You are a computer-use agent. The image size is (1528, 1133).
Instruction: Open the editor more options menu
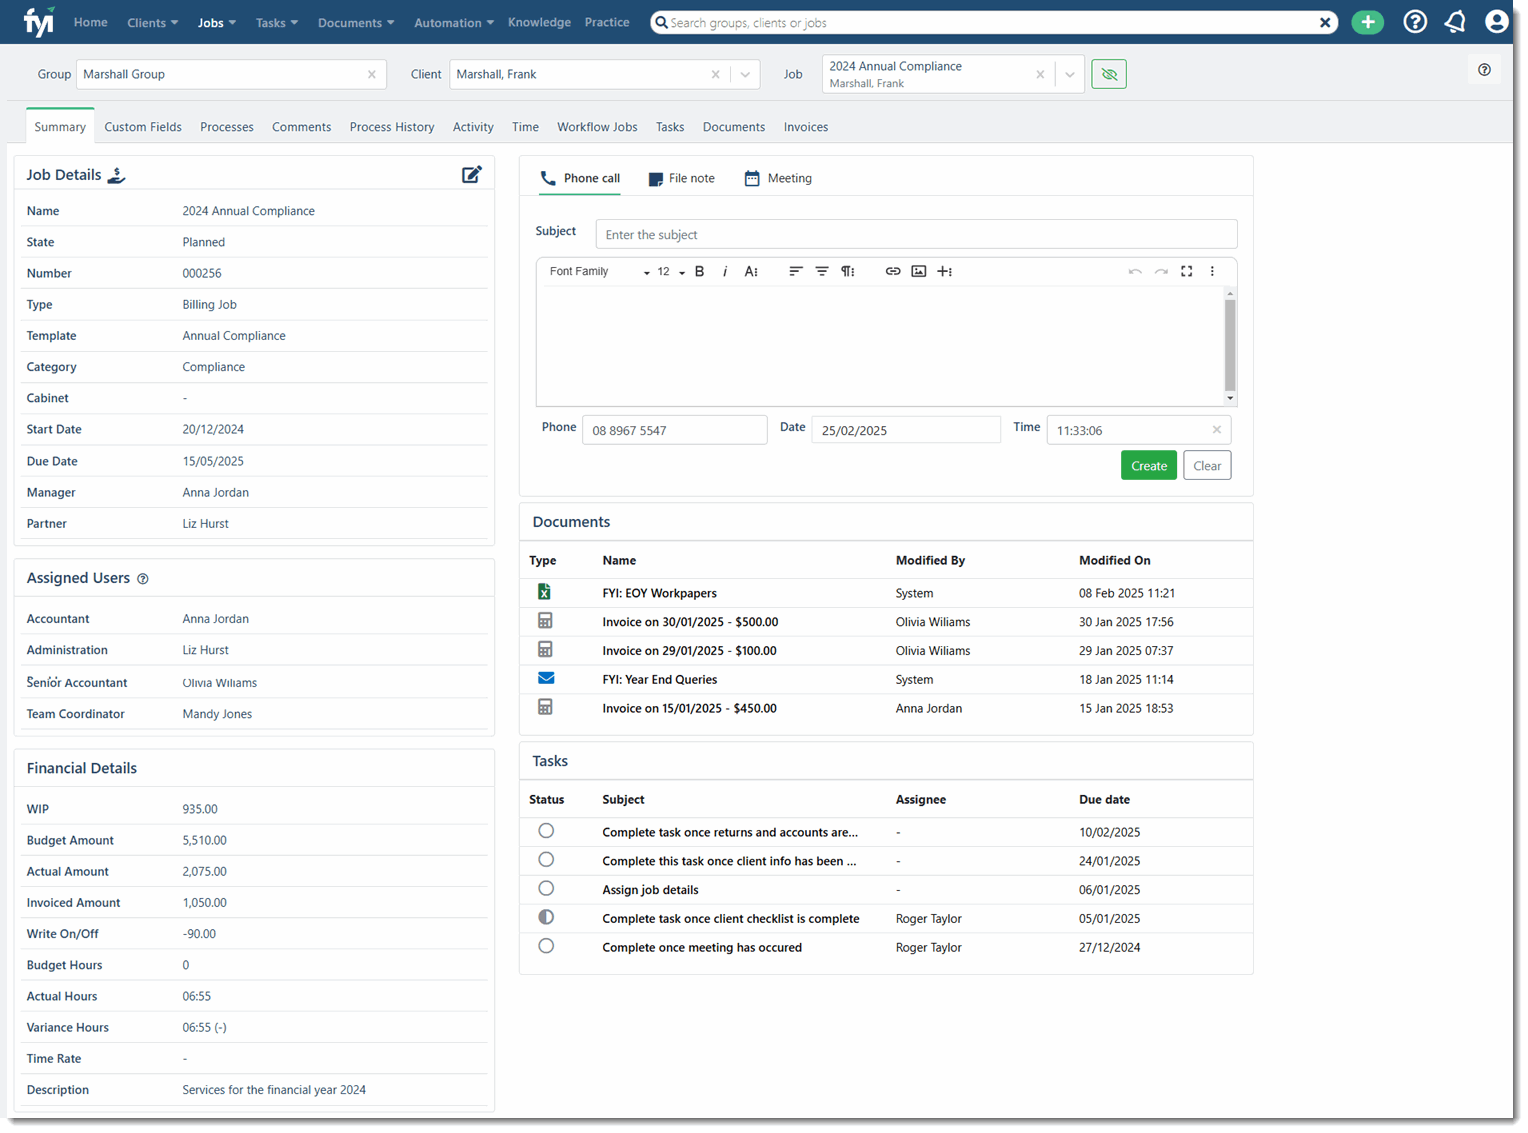pyautogui.click(x=1212, y=271)
